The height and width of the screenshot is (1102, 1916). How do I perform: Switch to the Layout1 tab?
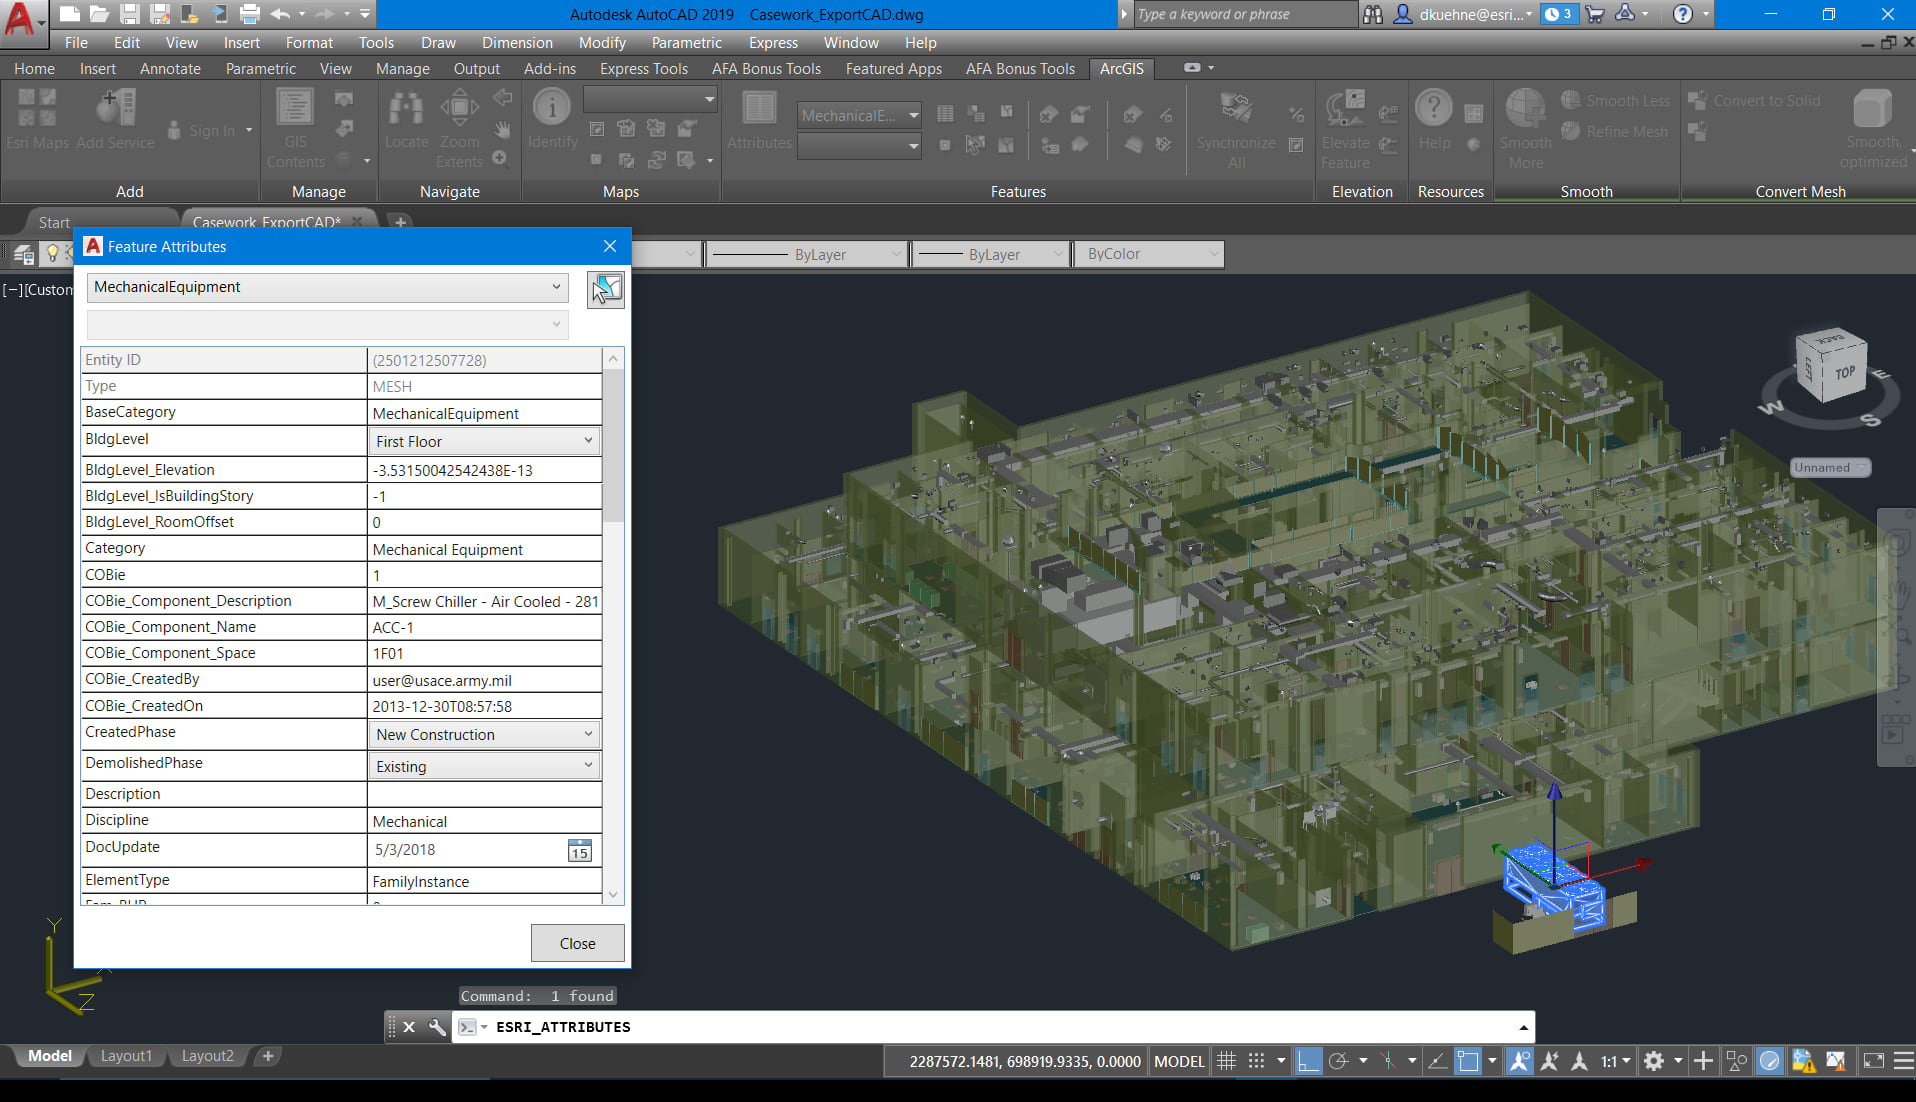pos(126,1056)
